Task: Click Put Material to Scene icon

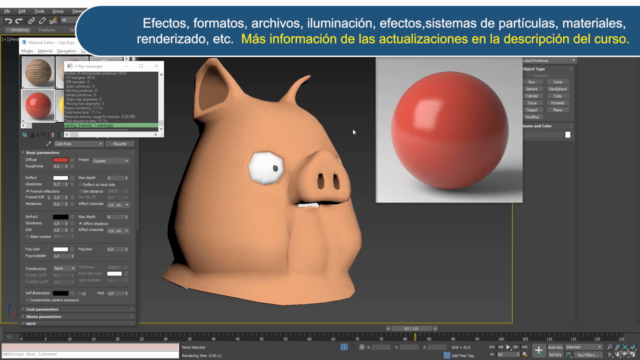Action: point(32,135)
